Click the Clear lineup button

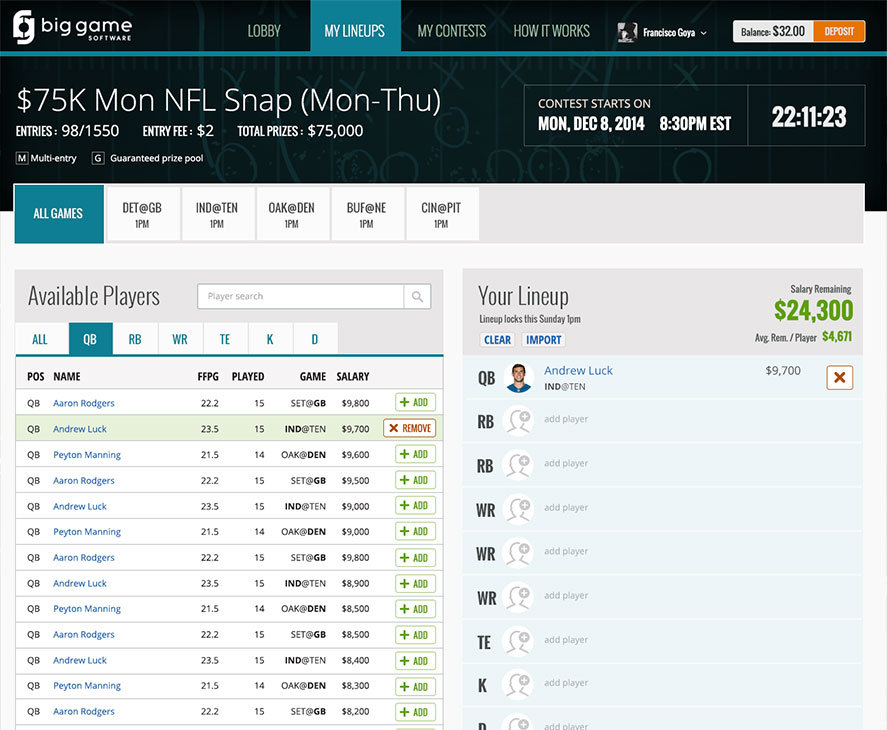point(497,340)
